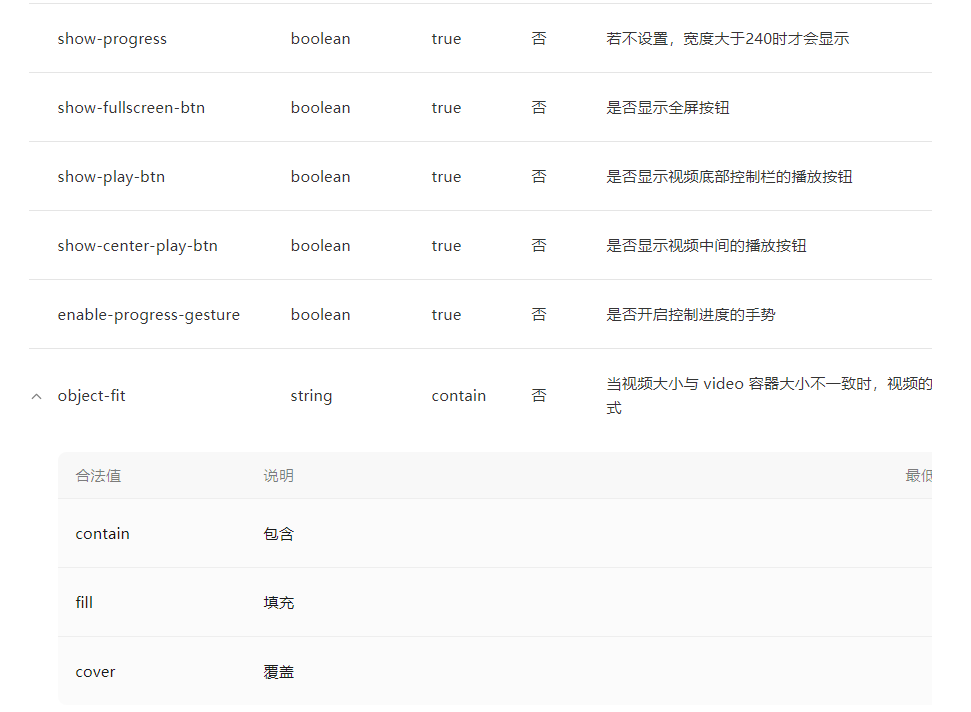The height and width of the screenshot is (712, 971).
Task: Click the fill legal value cell
Action: click(84, 603)
